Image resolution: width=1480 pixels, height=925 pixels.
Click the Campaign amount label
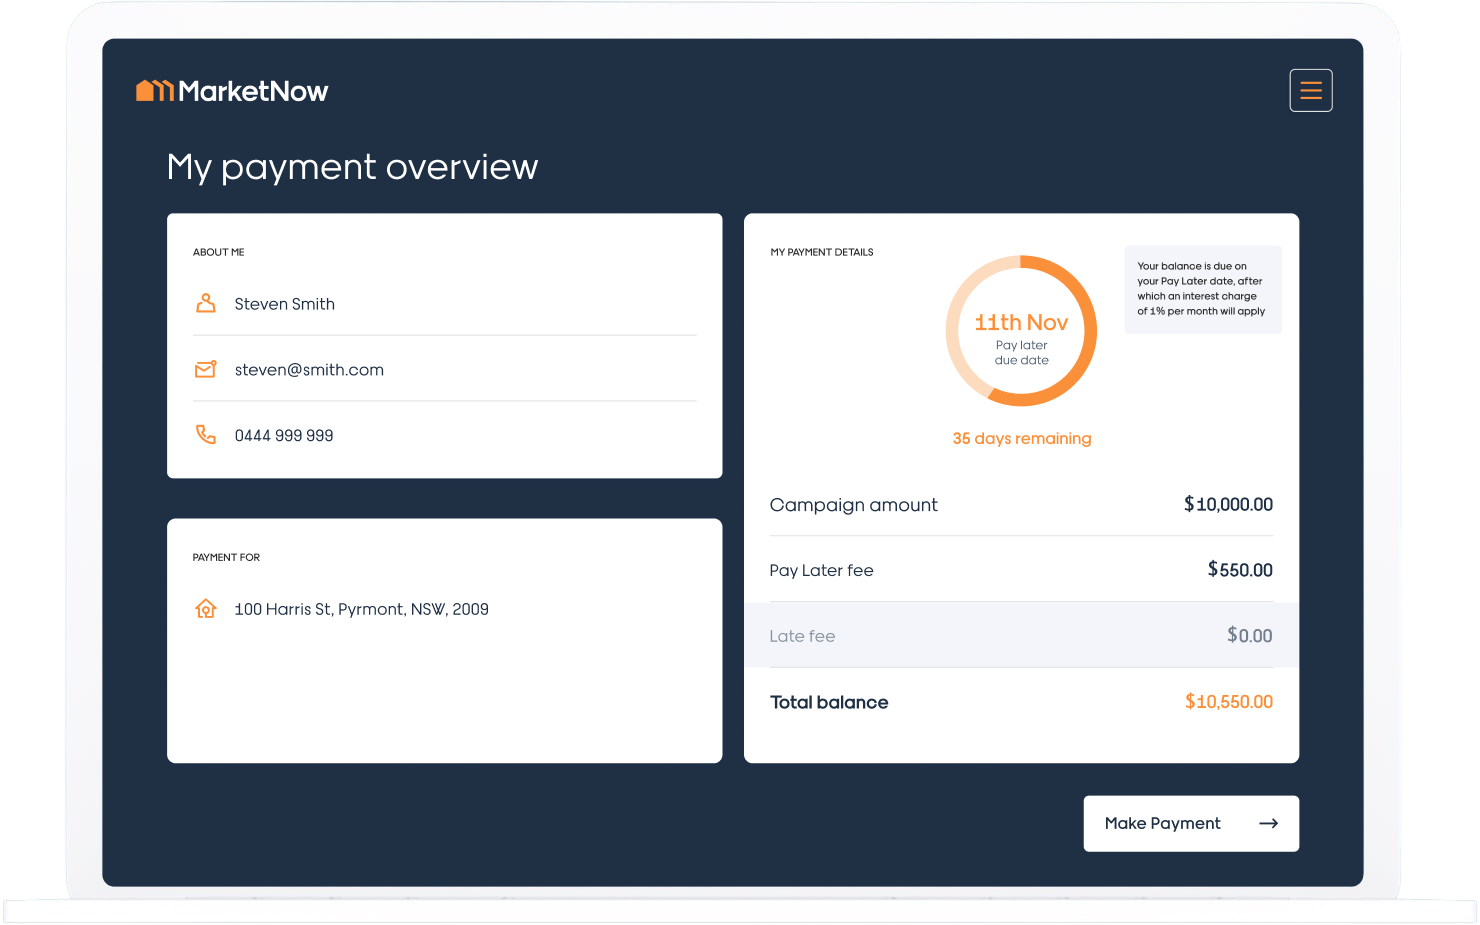click(854, 505)
